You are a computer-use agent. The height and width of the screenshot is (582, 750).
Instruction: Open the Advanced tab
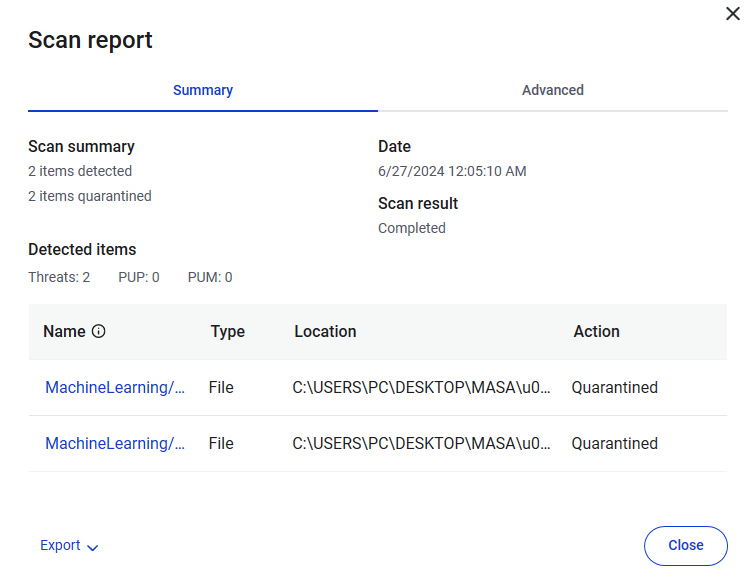coord(552,90)
